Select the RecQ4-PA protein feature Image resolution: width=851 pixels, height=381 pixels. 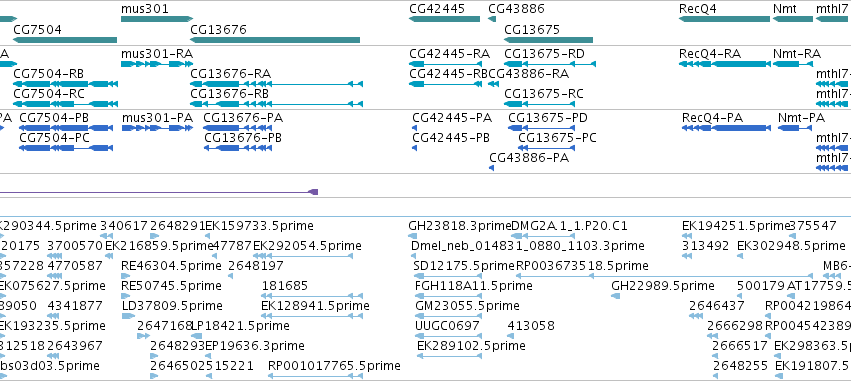coord(726,128)
